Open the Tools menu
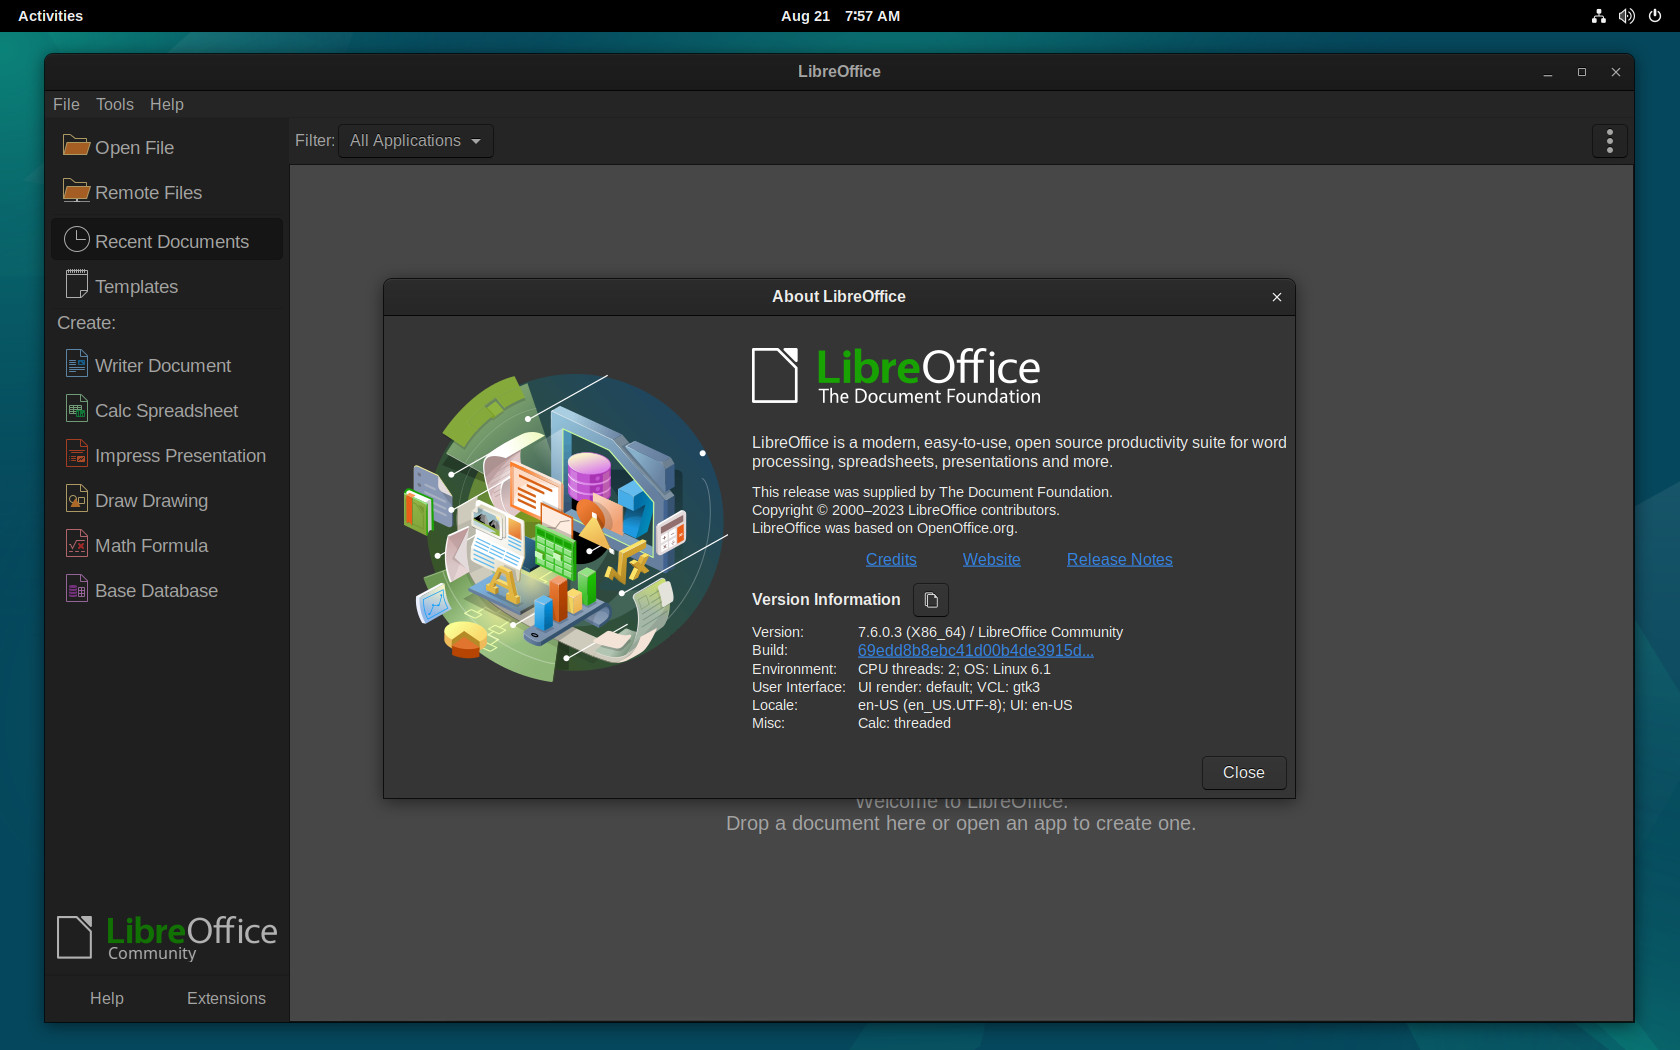This screenshot has width=1680, height=1050. point(115,104)
